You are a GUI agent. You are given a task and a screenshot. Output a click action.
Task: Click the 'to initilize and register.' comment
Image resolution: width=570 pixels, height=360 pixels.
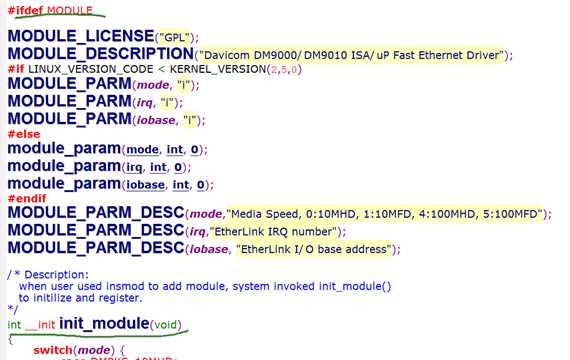pos(81,298)
